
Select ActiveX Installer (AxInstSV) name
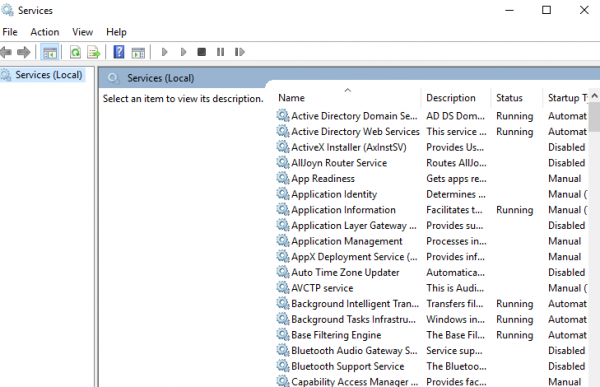[x=349, y=147]
